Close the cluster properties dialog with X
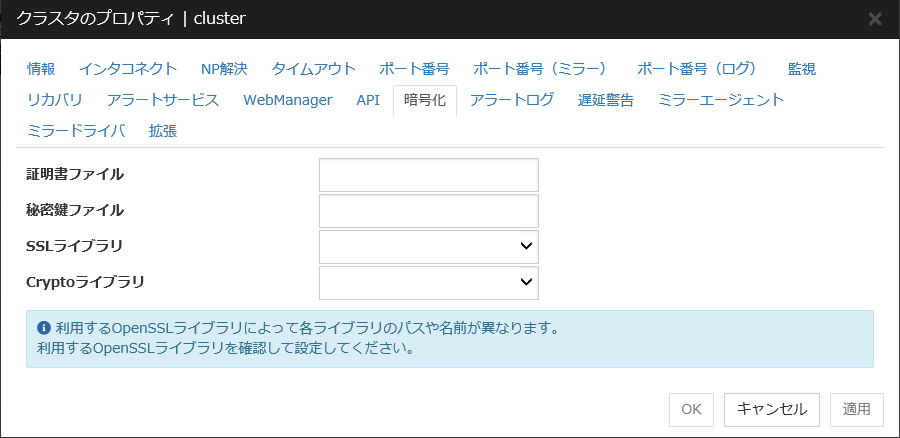 pyautogui.click(x=875, y=19)
